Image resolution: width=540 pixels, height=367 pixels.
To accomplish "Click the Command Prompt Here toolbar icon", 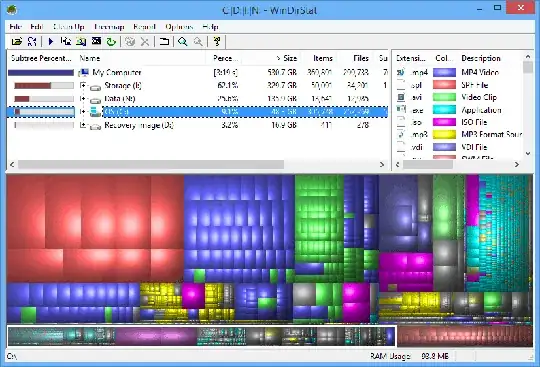I will [96, 41].
